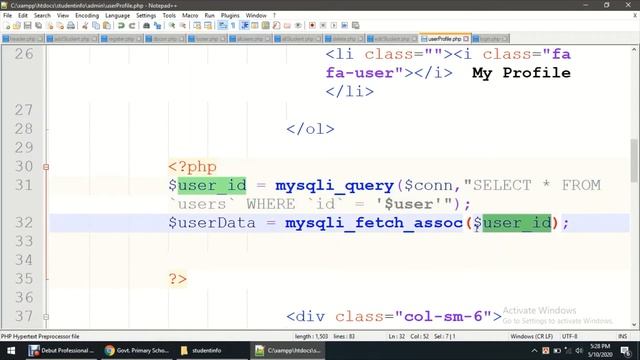
Task: Toggle the Monitoring eye icon
Action: click(x=298, y=26)
